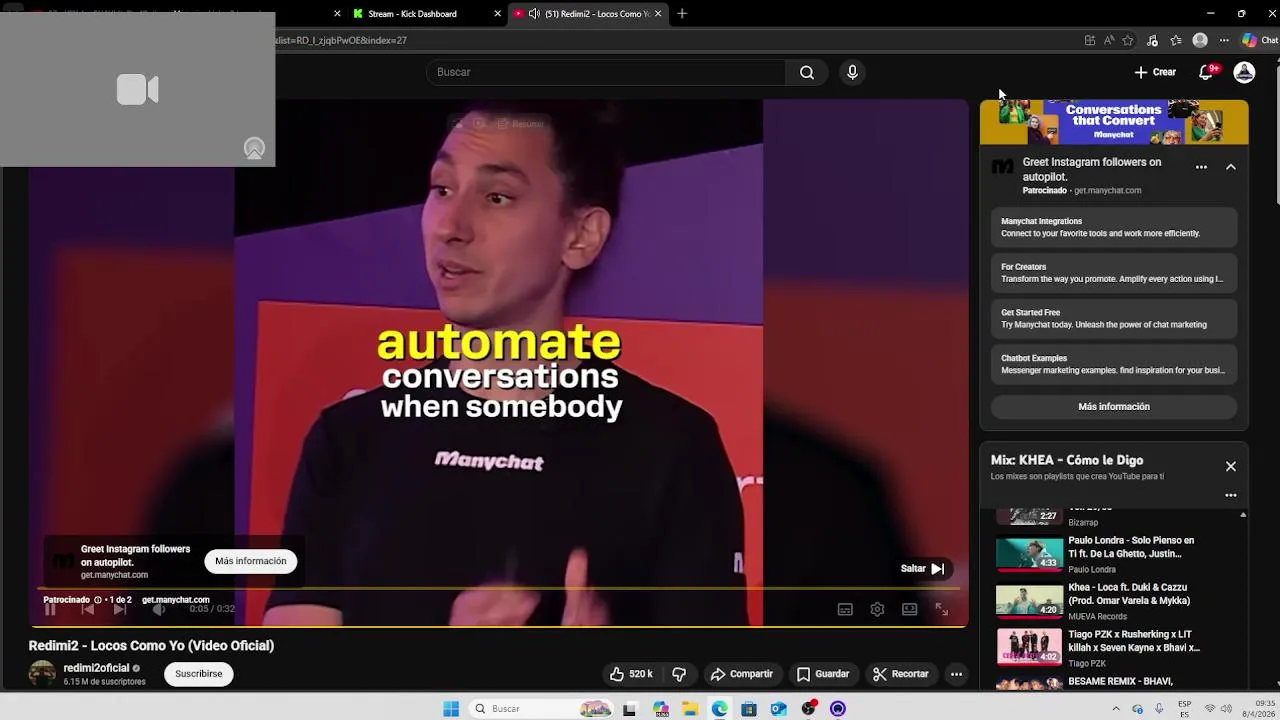This screenshot has width=1280, height=720.
Task: Clip the video with Recortar
Action: (901, 674)
